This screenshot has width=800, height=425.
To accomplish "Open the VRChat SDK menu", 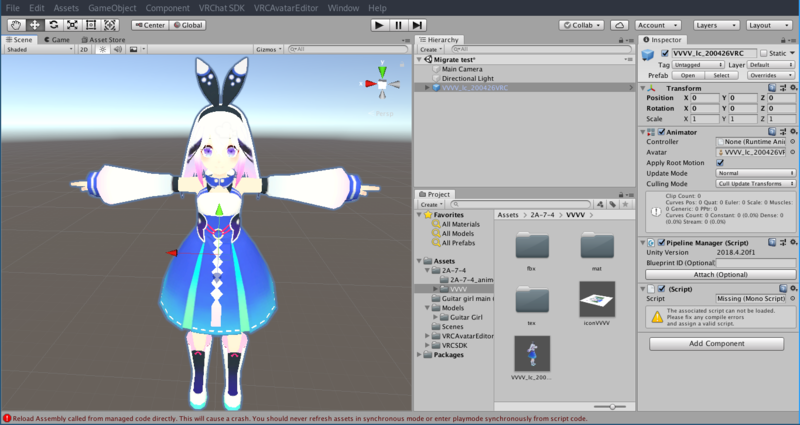I will [x=221, y=8].
